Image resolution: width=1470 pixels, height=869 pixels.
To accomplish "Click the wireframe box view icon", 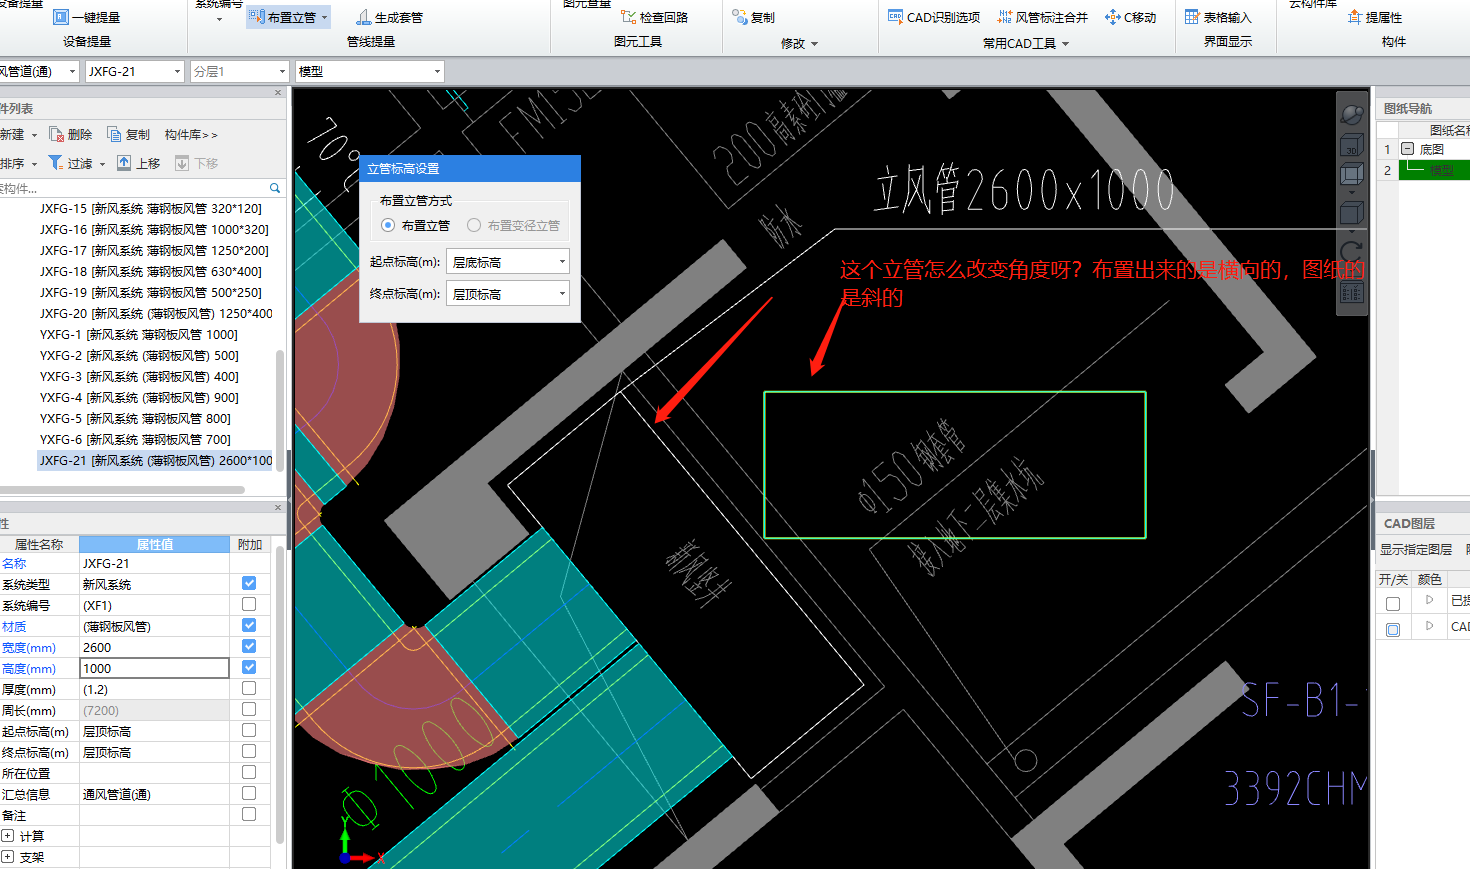I will (1351, 174).
